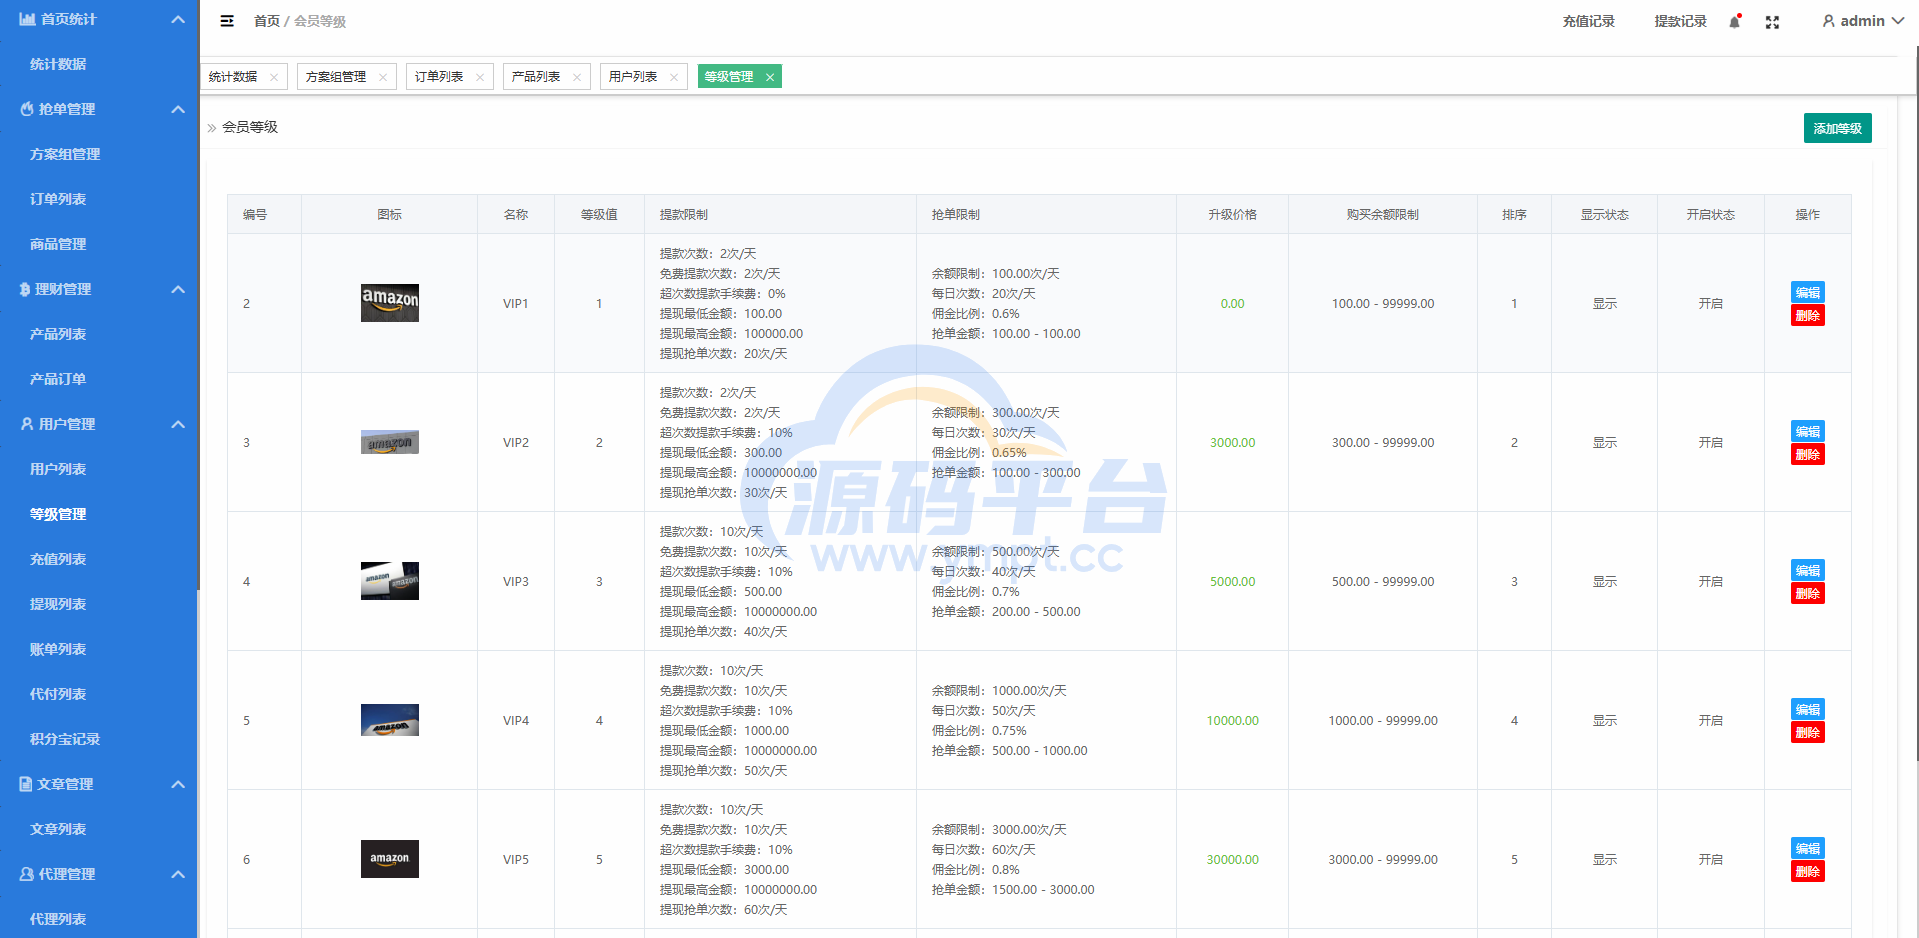1919x938 pixels.
Task: Close the 统计数据 tab
Action: coord(274,77)
